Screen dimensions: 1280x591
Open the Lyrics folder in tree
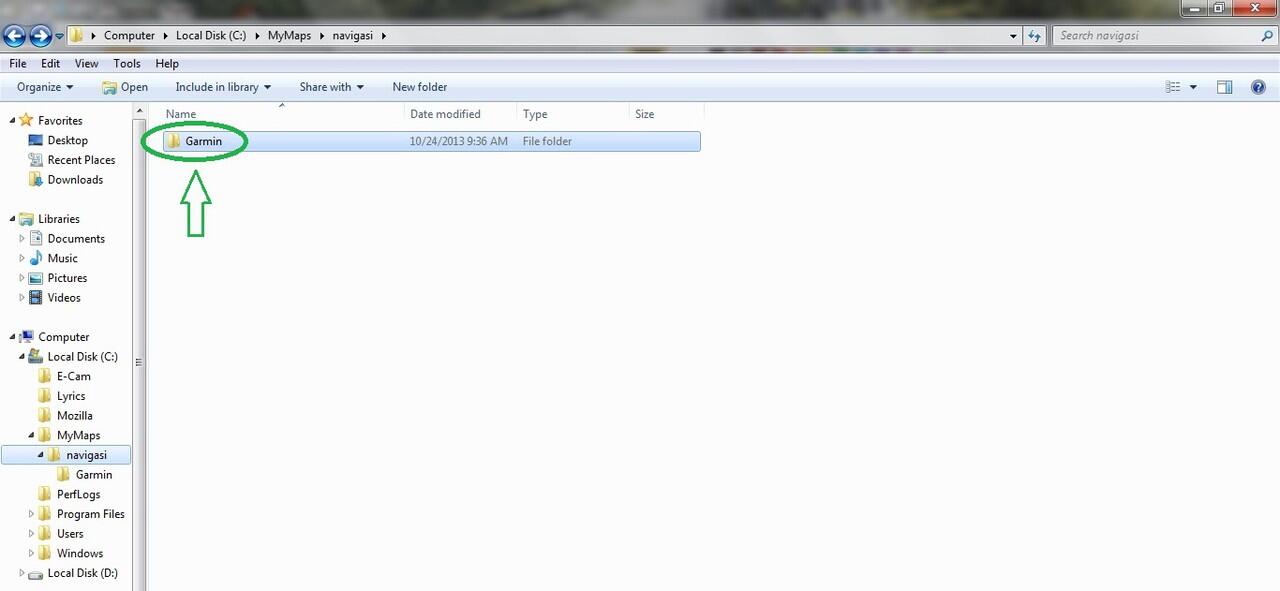coord(71,396)
